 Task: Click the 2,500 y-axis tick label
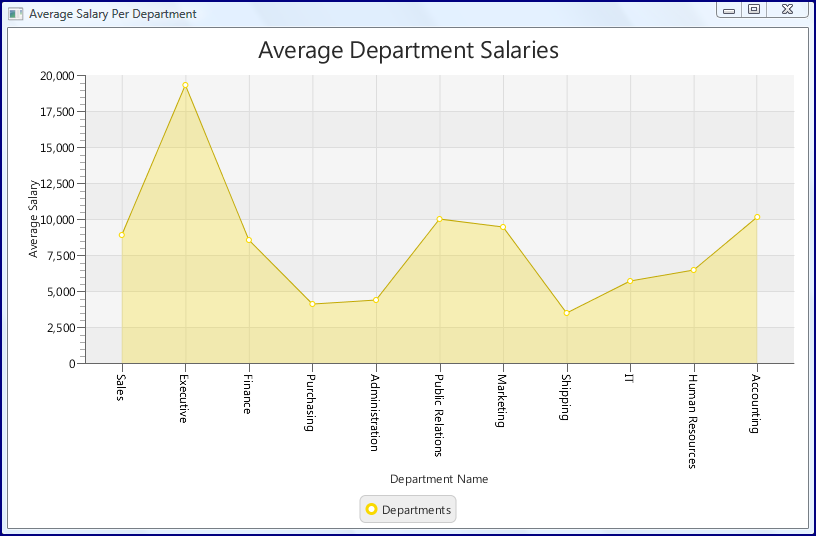click(61, 328)
